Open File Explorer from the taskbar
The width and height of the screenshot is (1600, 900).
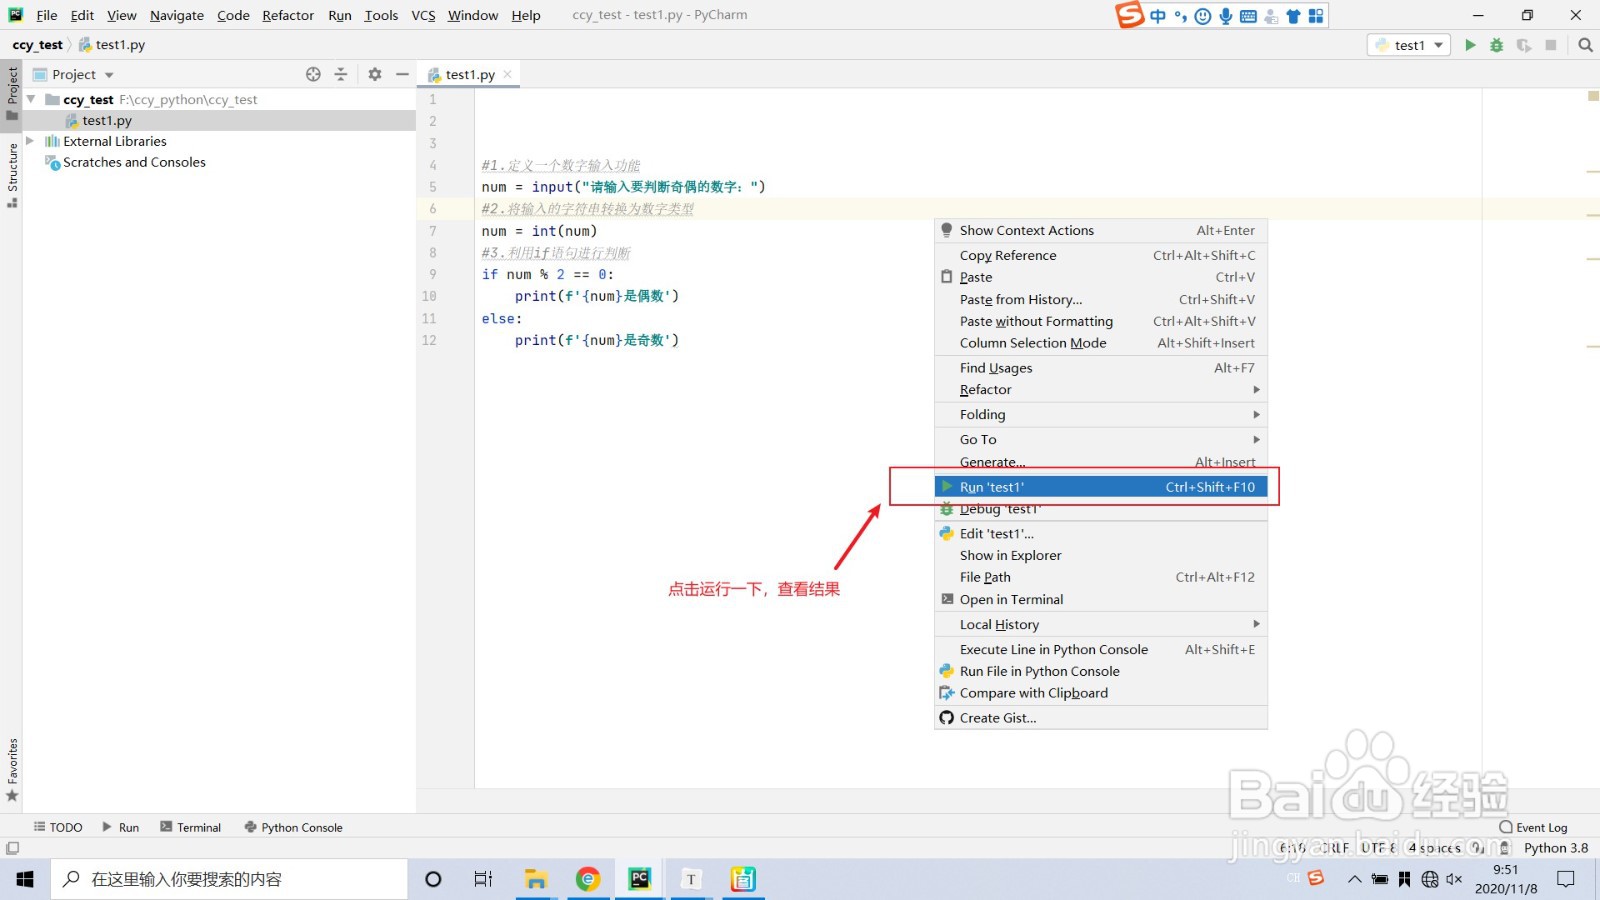pos(536,879)
